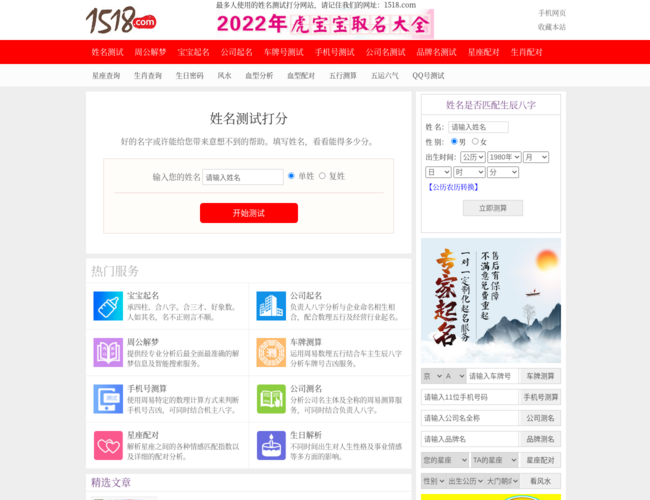Open 五行测算 in the sub navigation
The width and height of the screenshot is (650, 500).
(343, 75)
